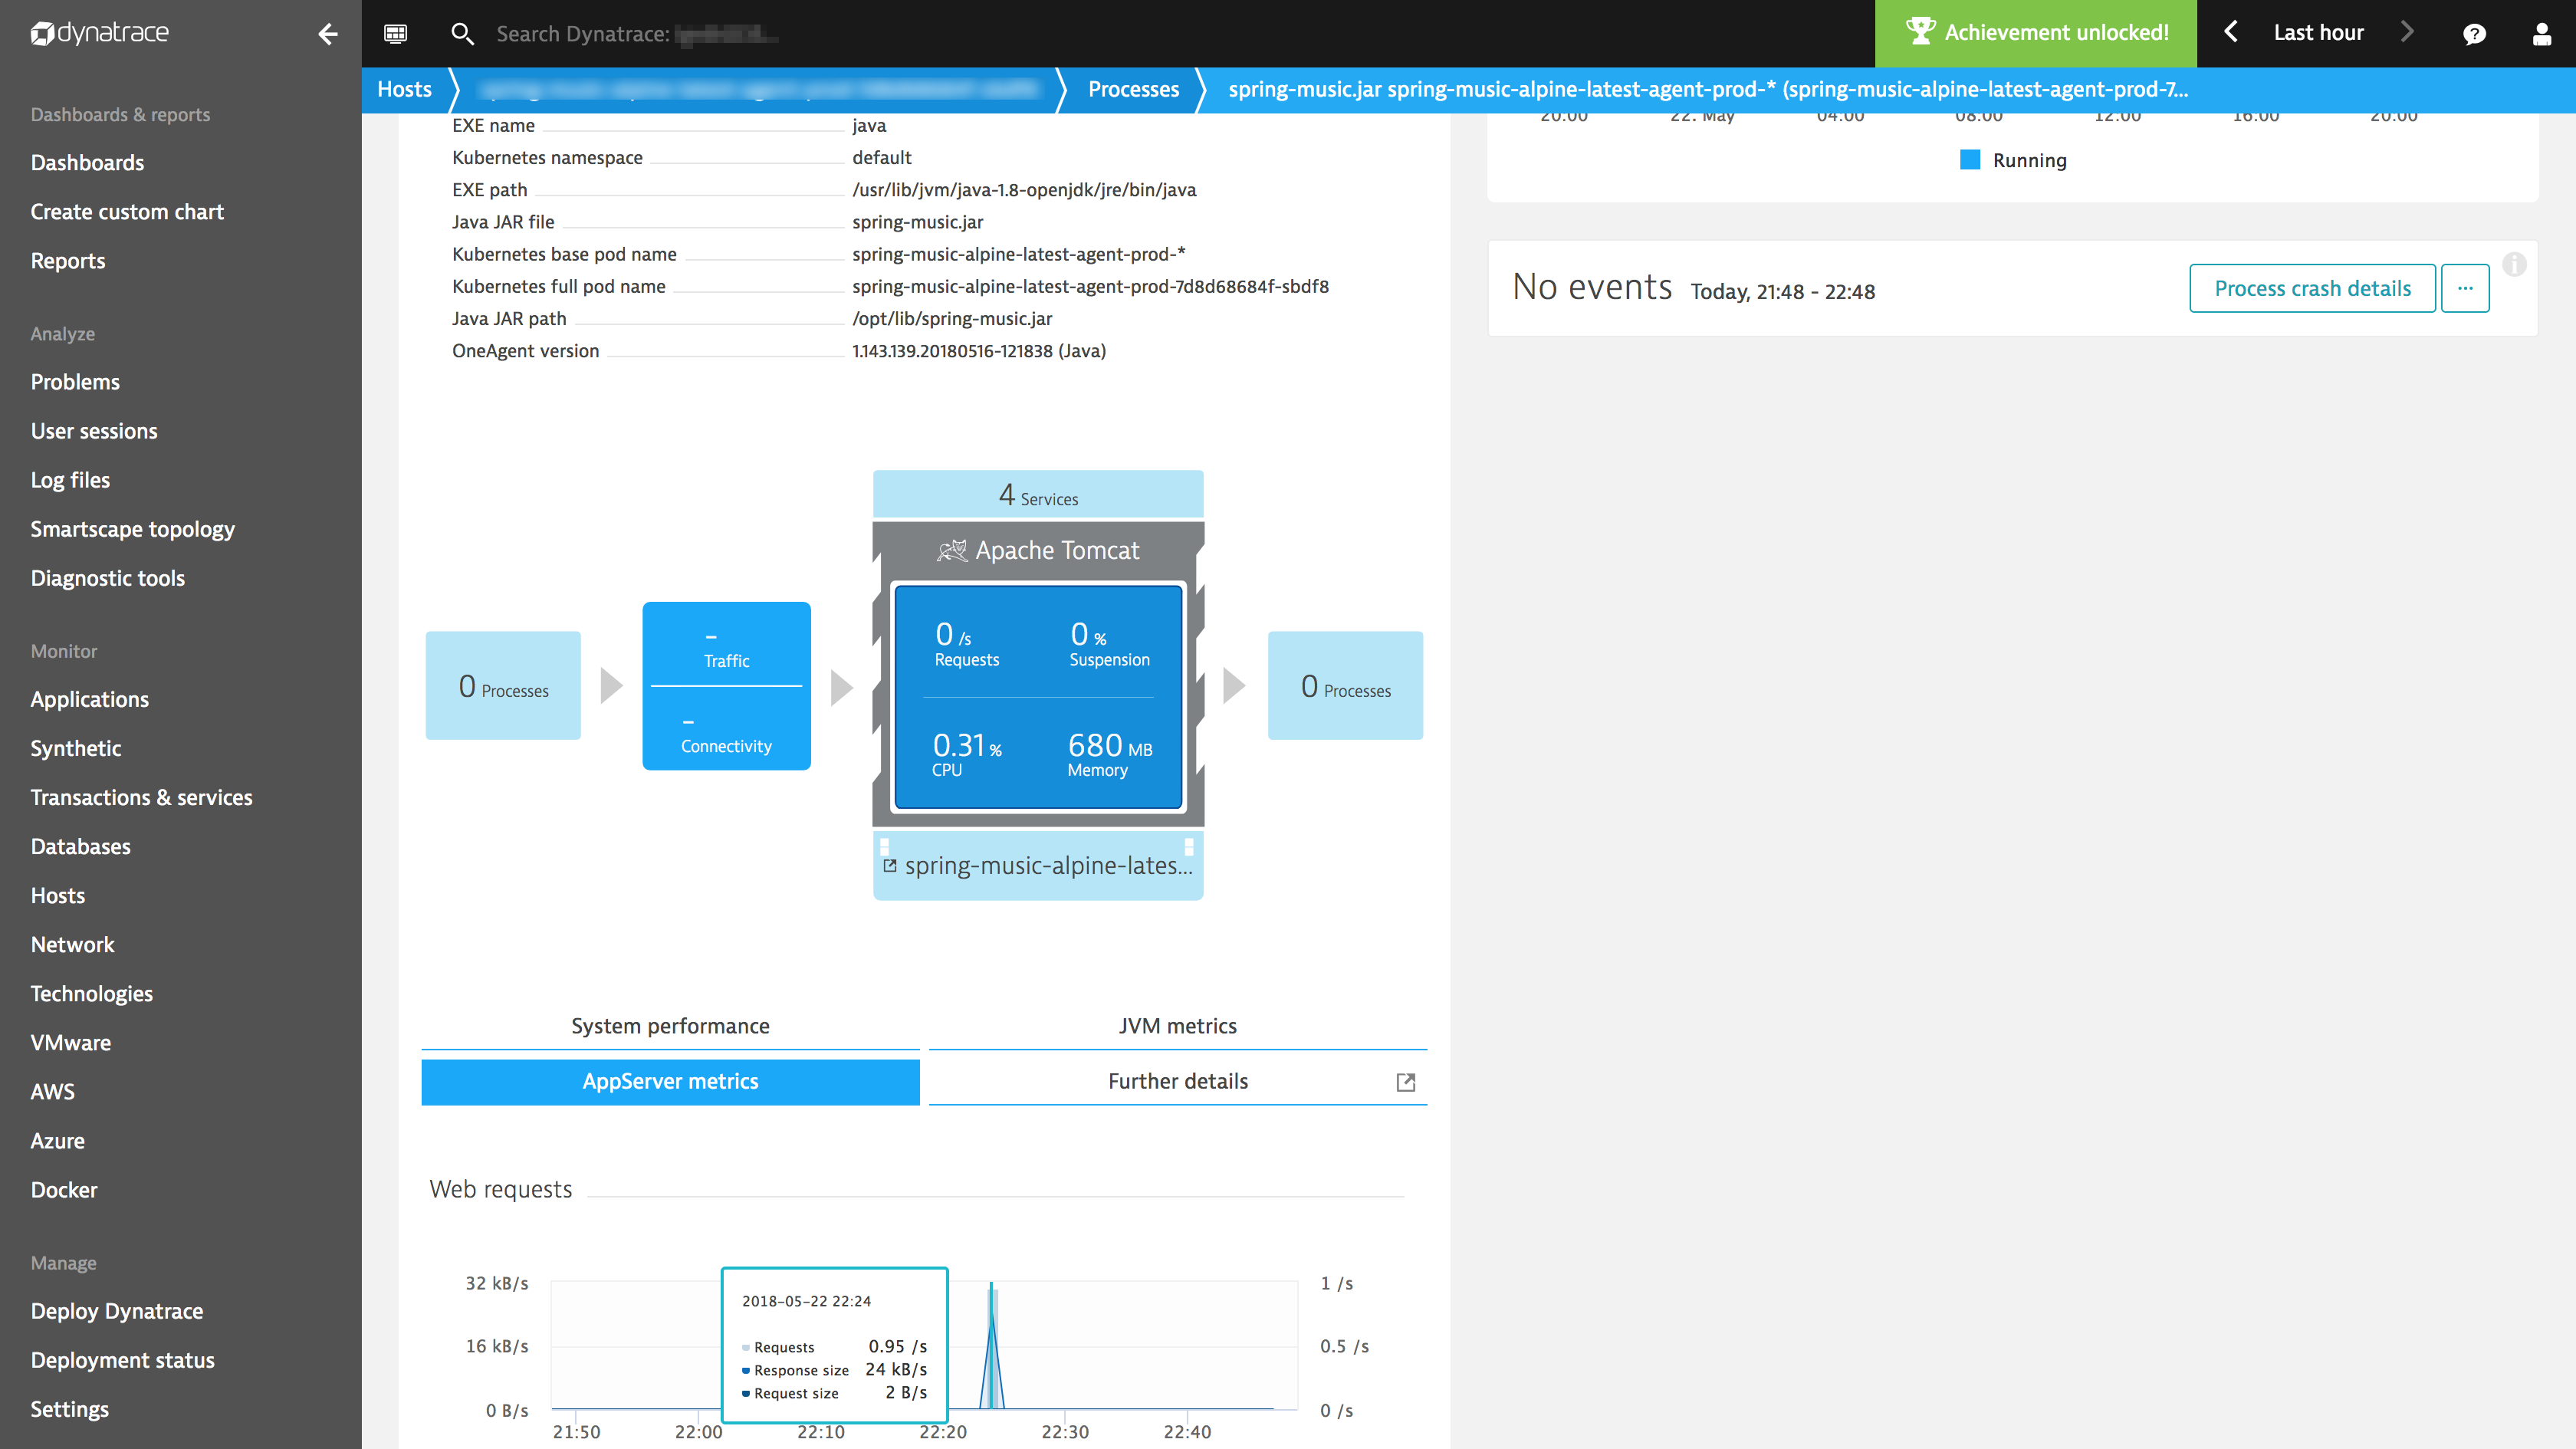Collapse the sidebar with back arrow
Screen dimensions: 2576x1449
[328, 34]
